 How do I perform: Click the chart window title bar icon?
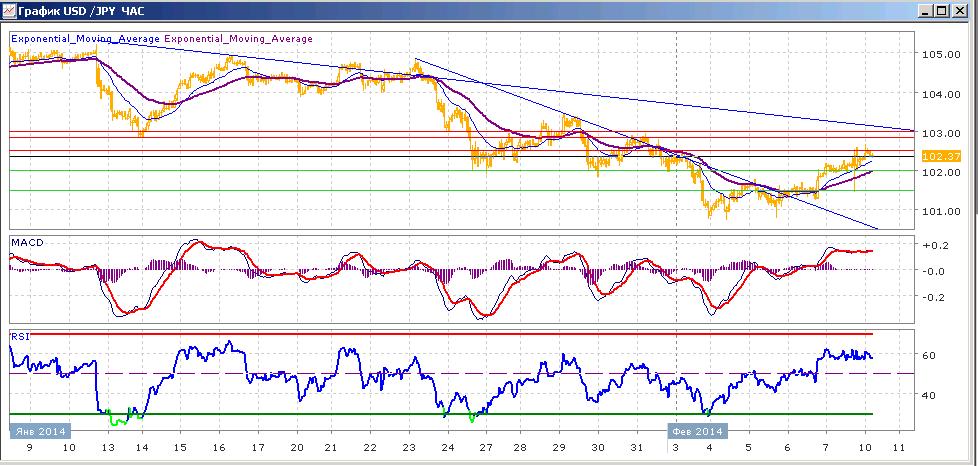[x=9, y=11]
